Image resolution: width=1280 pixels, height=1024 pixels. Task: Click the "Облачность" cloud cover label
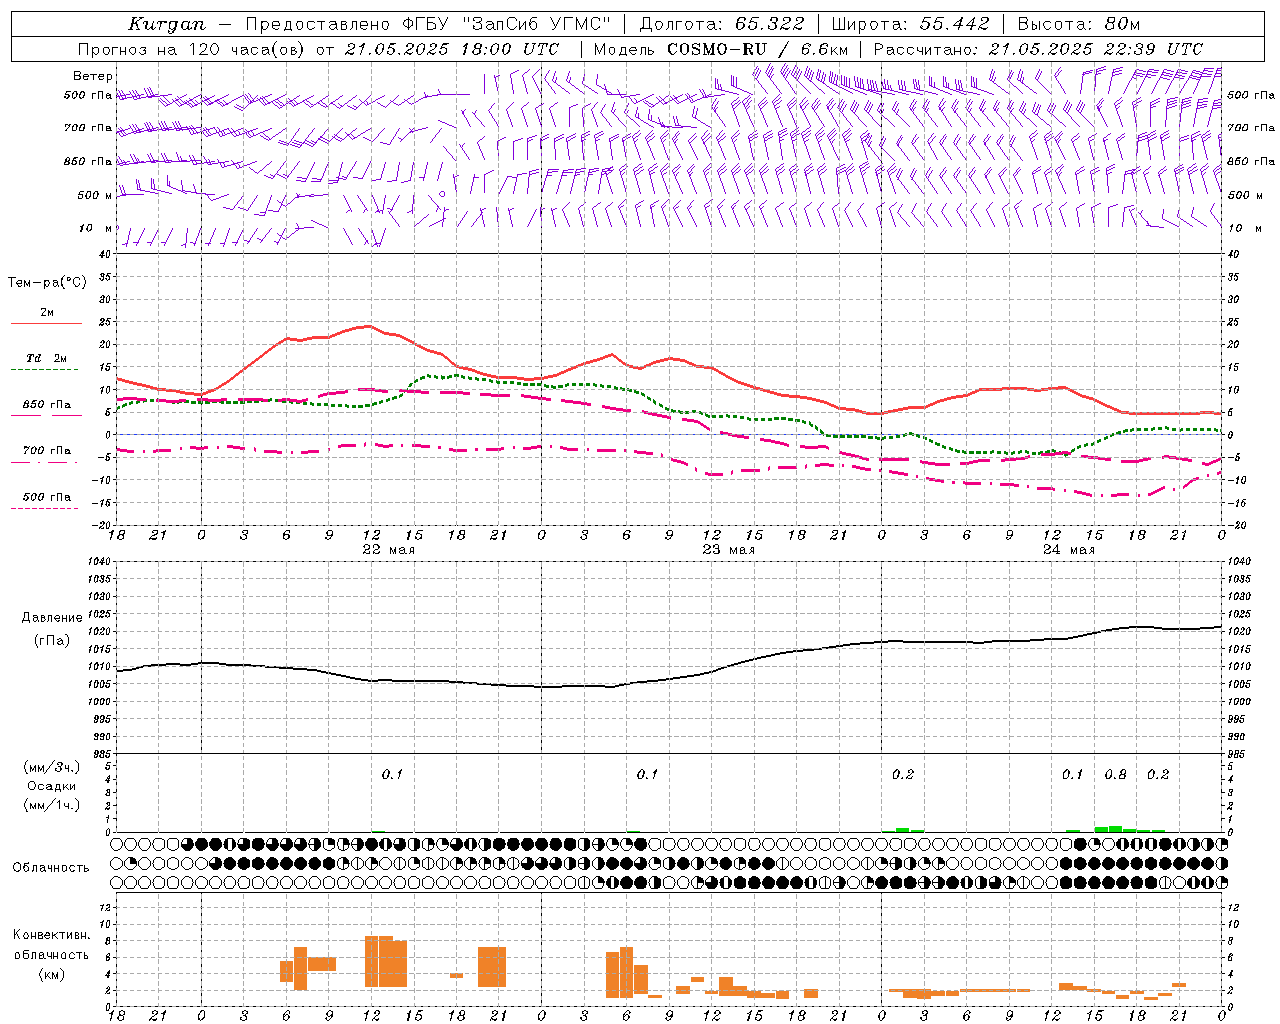(51, 868)
